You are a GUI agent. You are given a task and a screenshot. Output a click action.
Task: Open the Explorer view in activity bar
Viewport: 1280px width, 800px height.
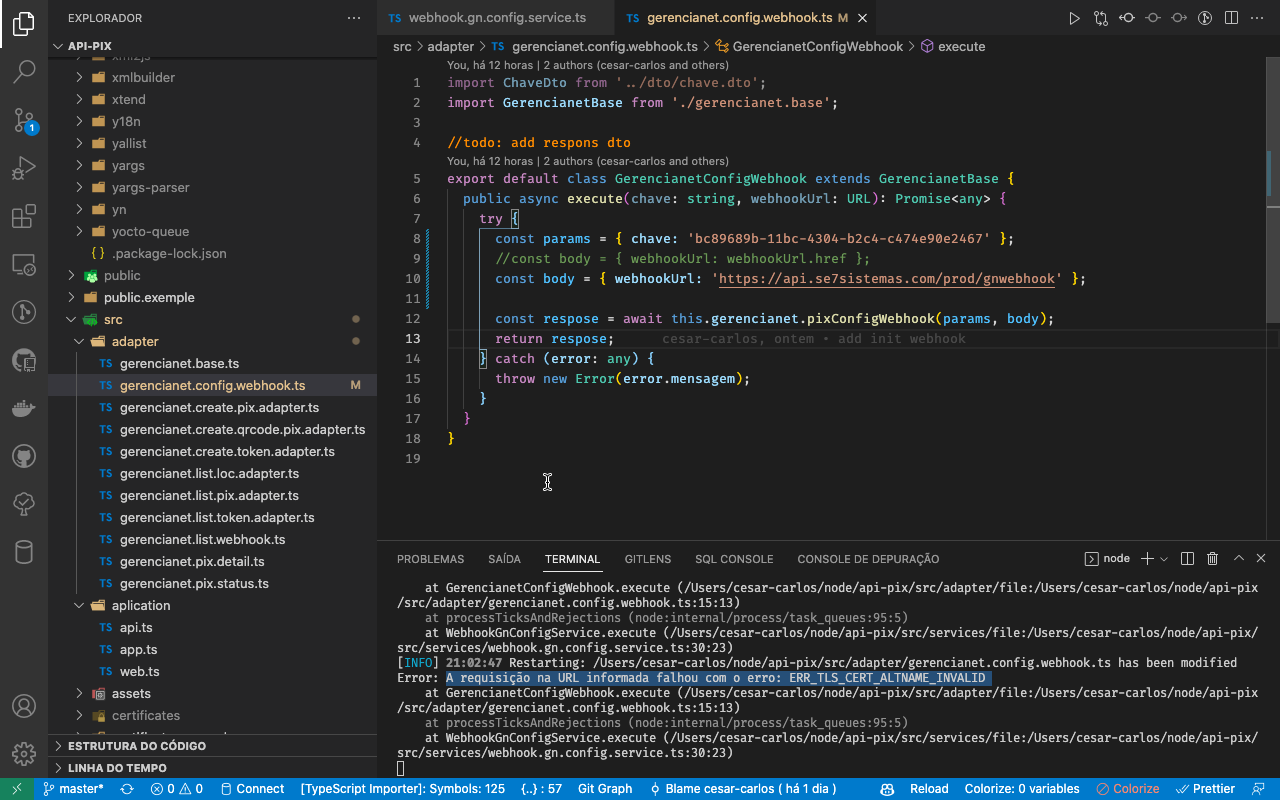24,25
